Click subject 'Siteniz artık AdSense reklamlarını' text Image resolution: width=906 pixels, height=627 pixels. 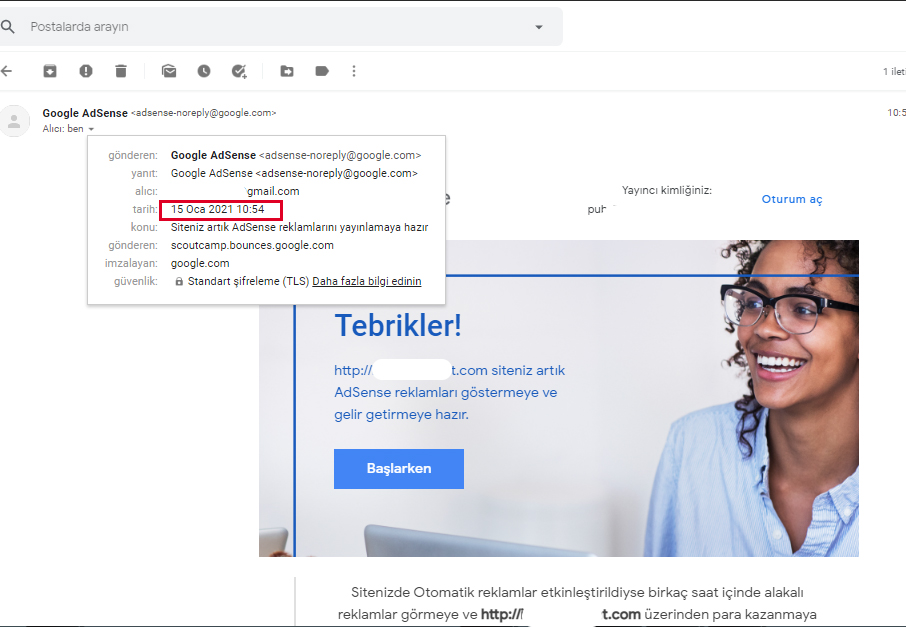point(300,227)
